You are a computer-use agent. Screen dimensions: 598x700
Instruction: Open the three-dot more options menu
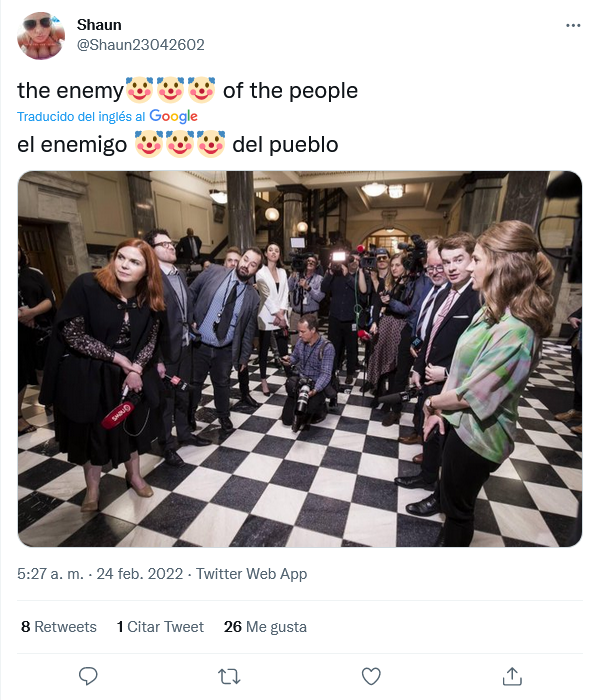point(573,25)
